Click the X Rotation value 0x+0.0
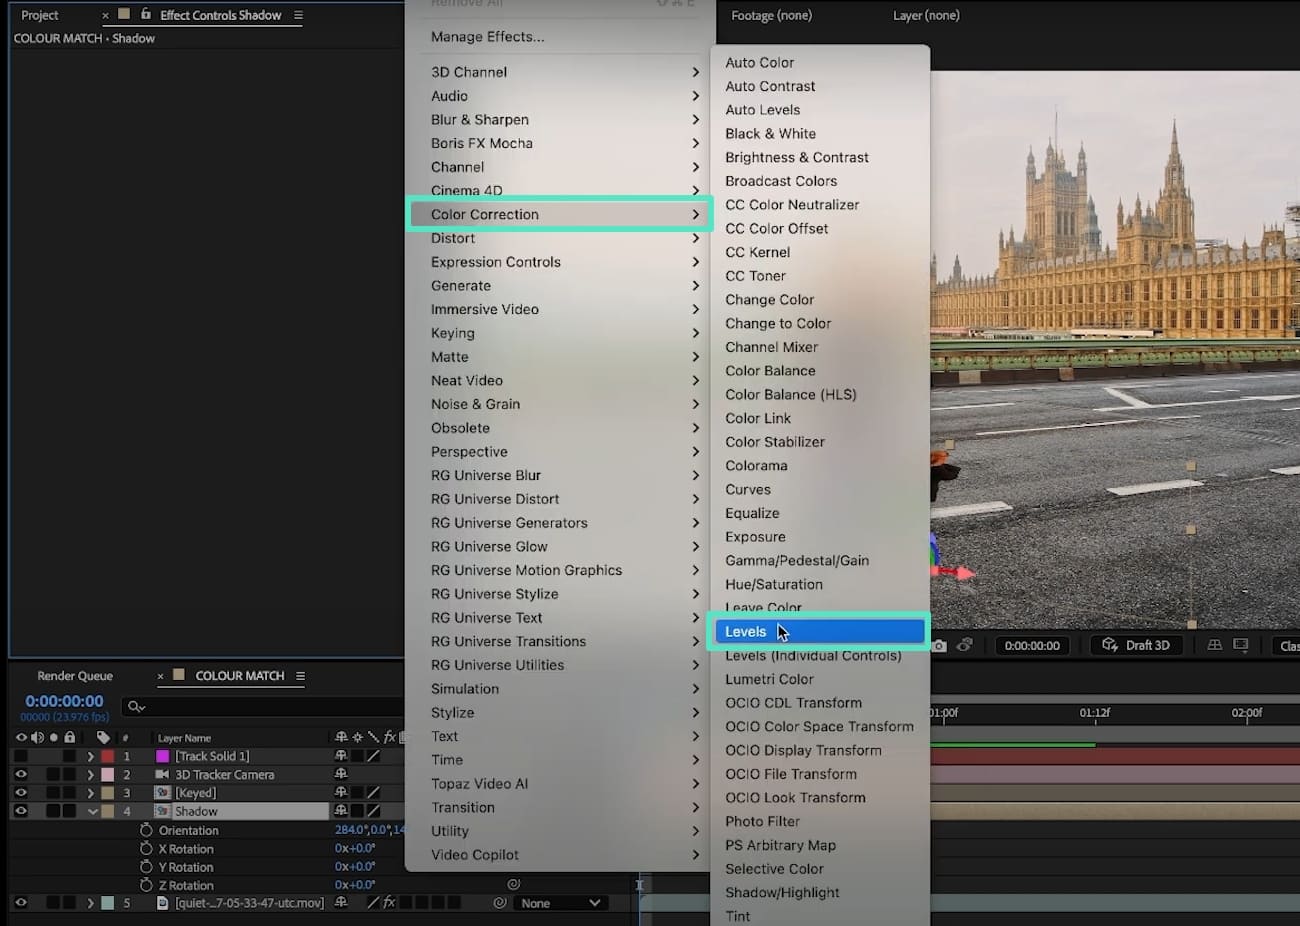1300x926 pixels. pos(355,848)
